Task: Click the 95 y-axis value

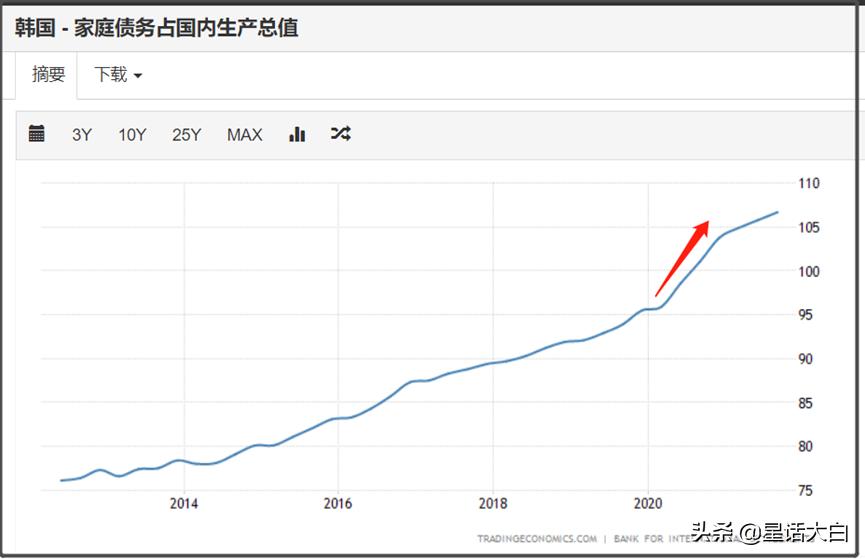Action: (x=805, y=315)
